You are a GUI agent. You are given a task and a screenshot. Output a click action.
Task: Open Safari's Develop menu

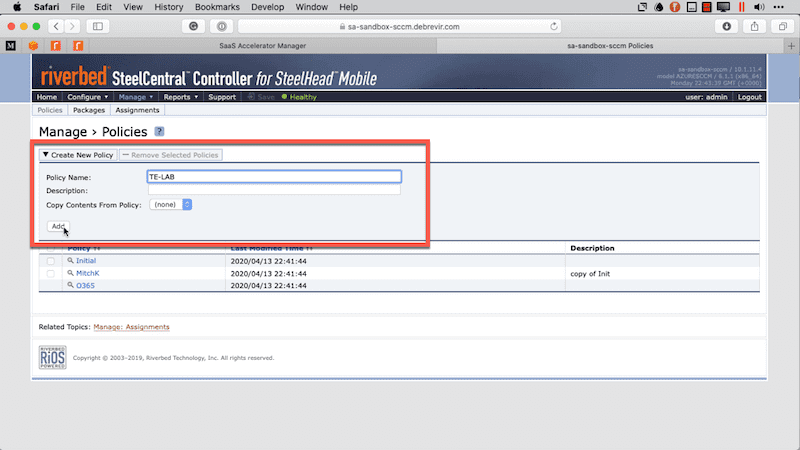(x=267, y=7)
